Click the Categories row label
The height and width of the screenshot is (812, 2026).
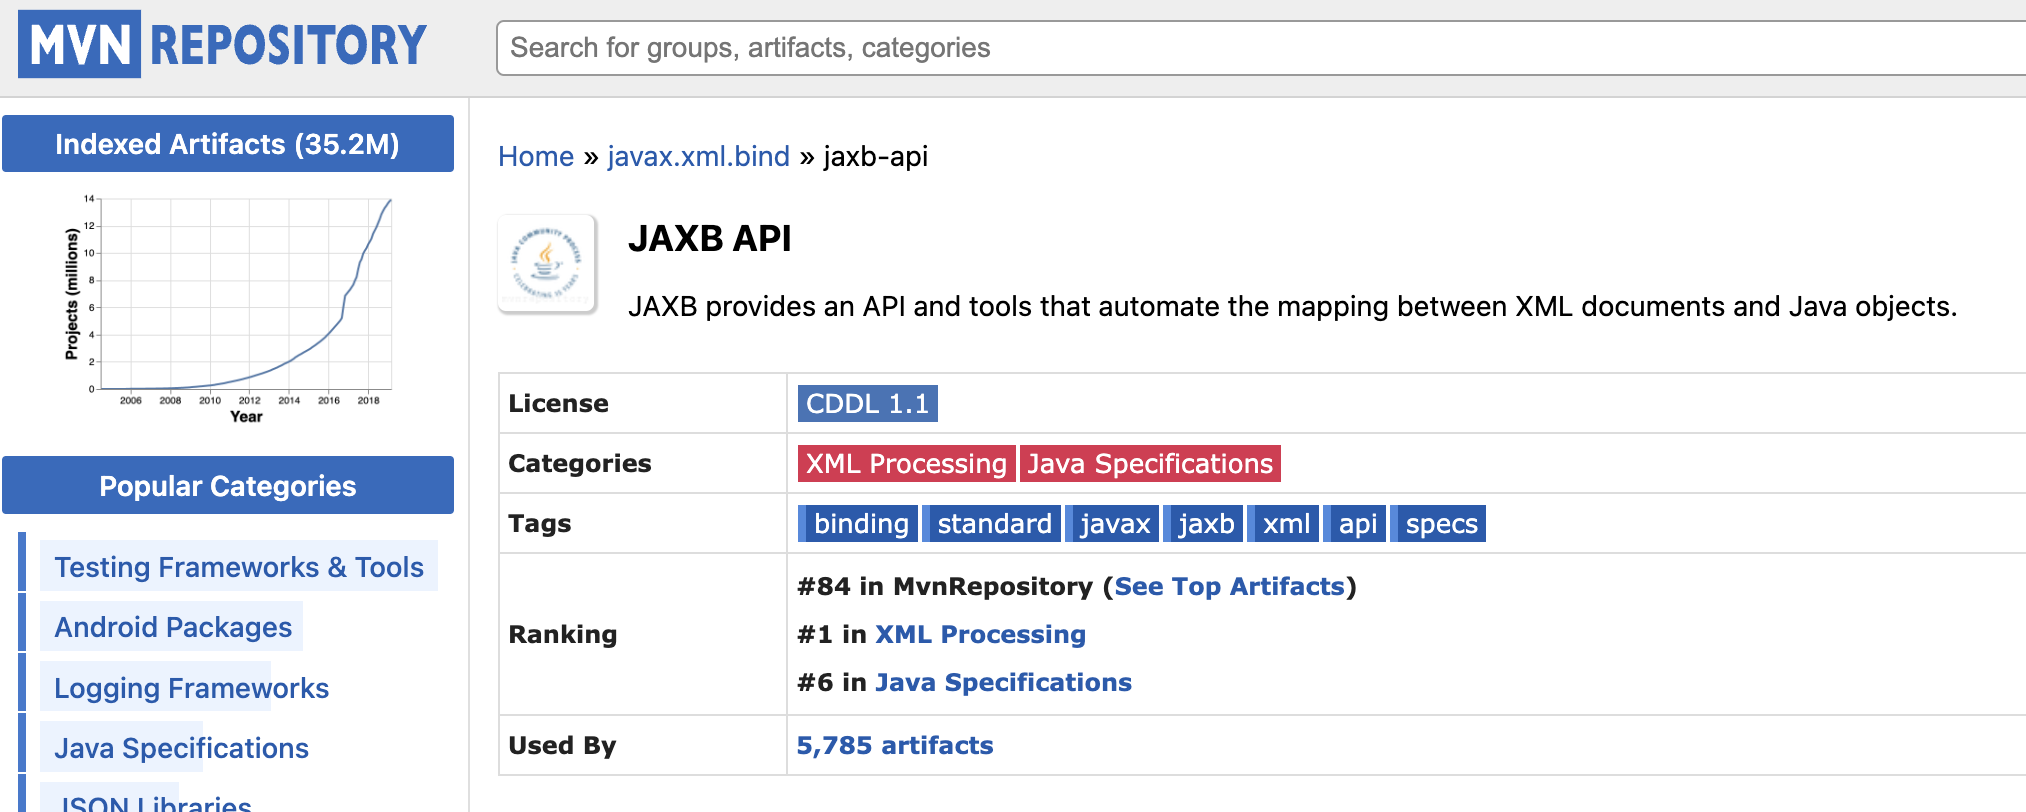[580, 463]
